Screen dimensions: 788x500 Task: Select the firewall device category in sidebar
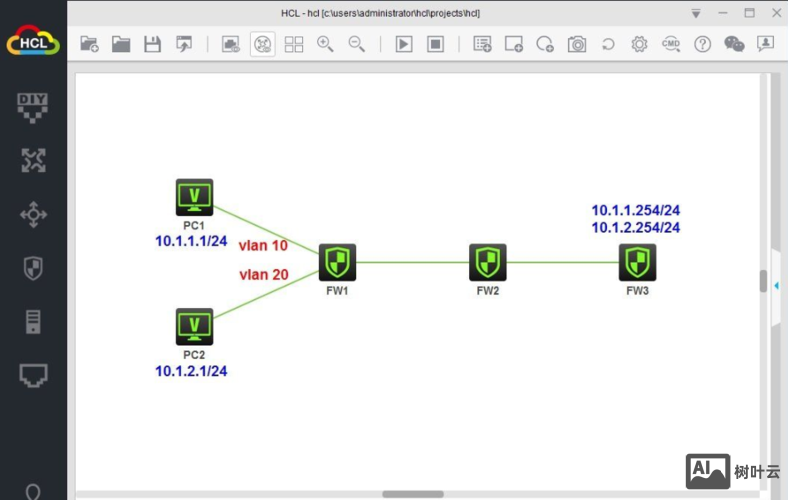pyautogui.click(x=33, y=267)
